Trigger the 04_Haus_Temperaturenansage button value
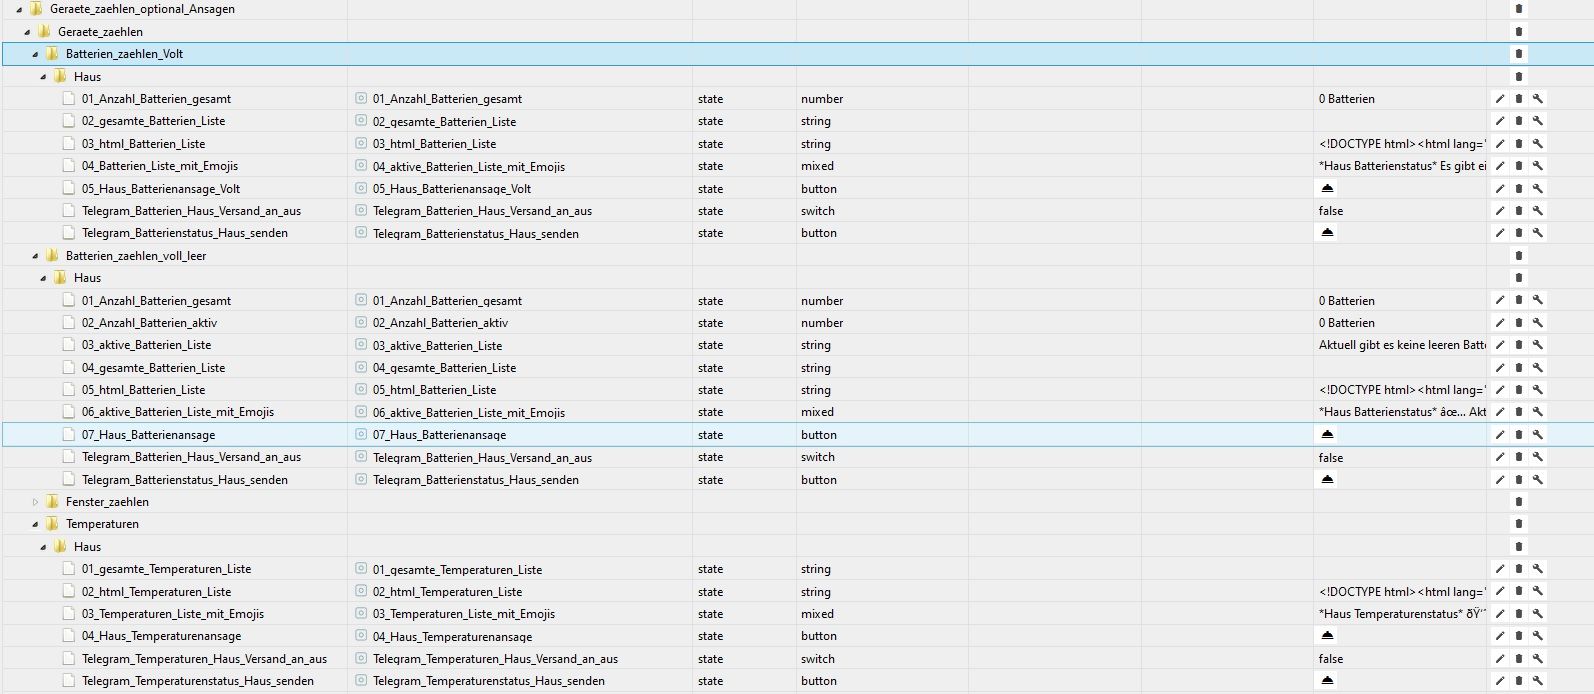 click(x=1327, y=636)
